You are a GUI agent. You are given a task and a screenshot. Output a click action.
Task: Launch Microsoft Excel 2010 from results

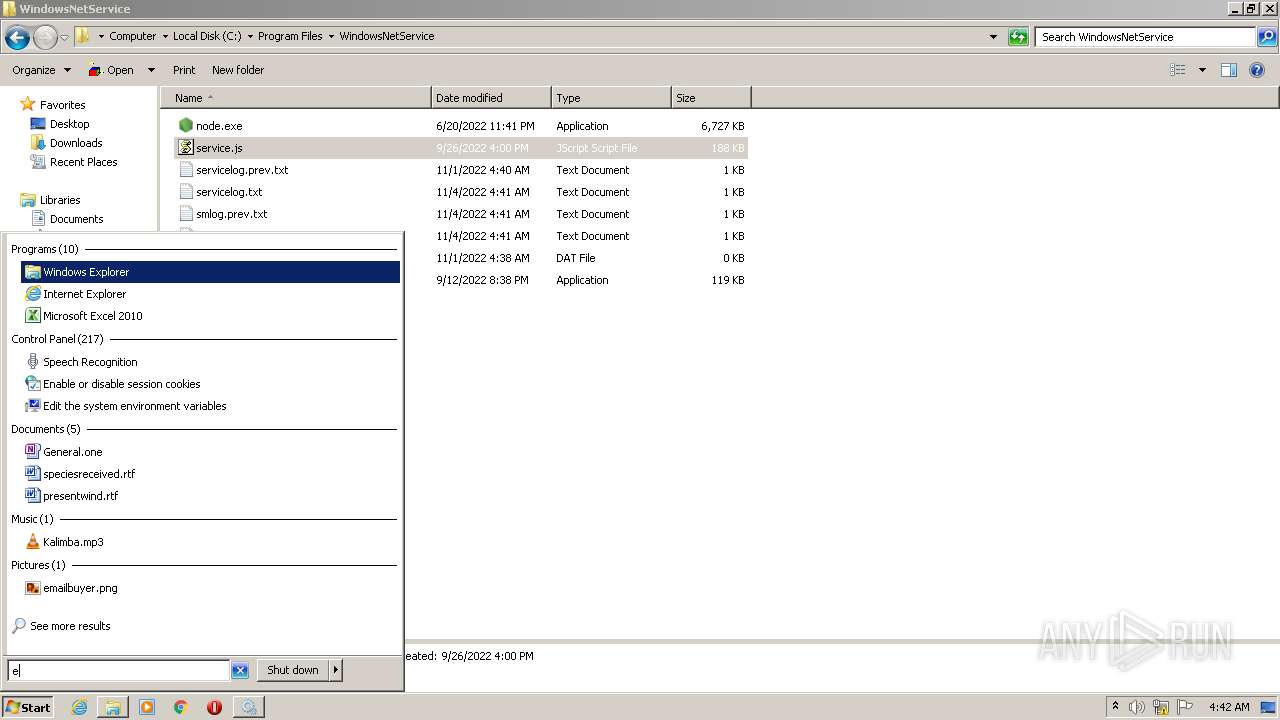click(x=210, y=316)
